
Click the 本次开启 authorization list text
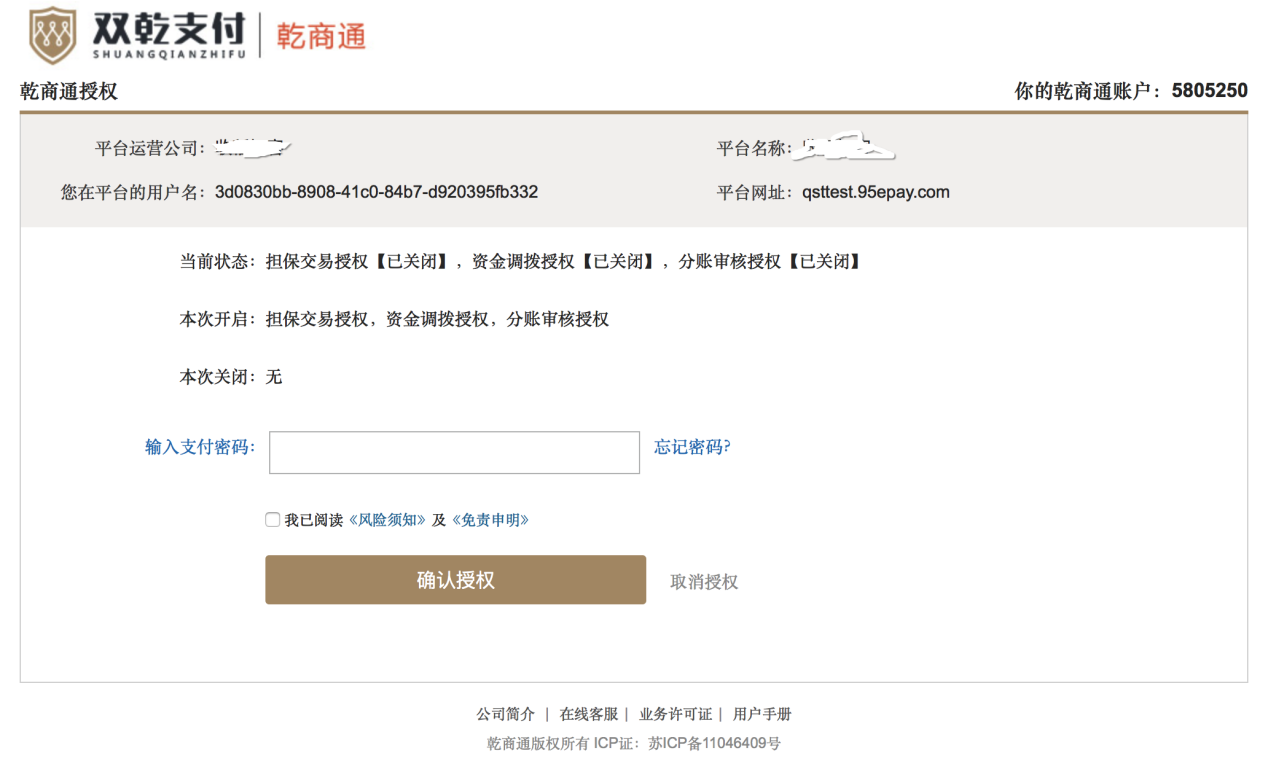[x=437, y=320]
